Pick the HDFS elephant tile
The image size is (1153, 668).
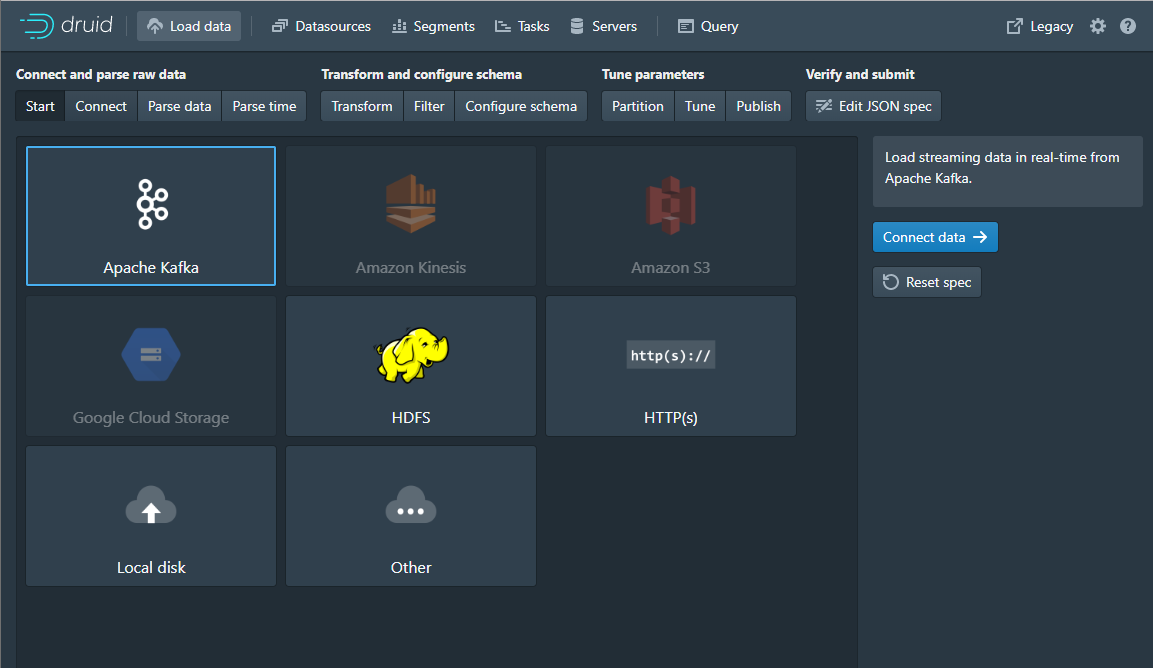pyautogui.click(x=411, y=366)
